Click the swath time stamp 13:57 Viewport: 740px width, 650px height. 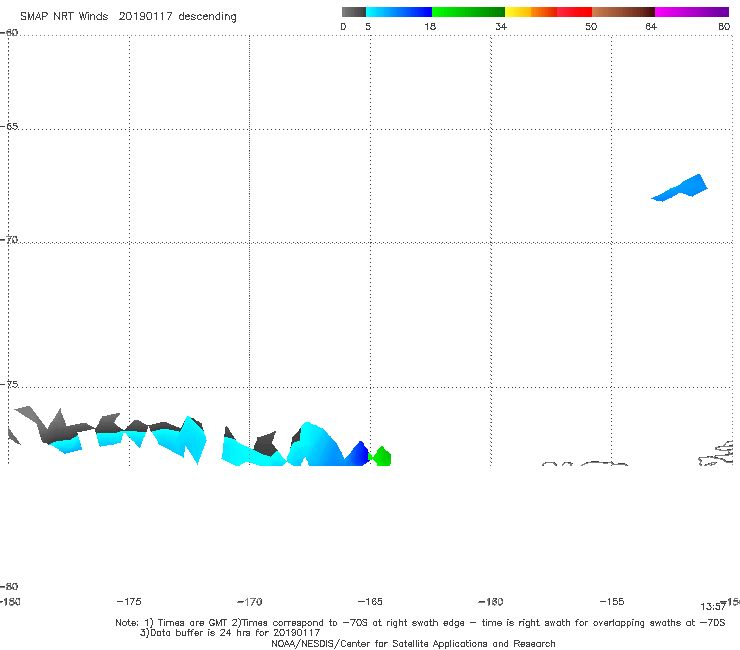(713, 607)
